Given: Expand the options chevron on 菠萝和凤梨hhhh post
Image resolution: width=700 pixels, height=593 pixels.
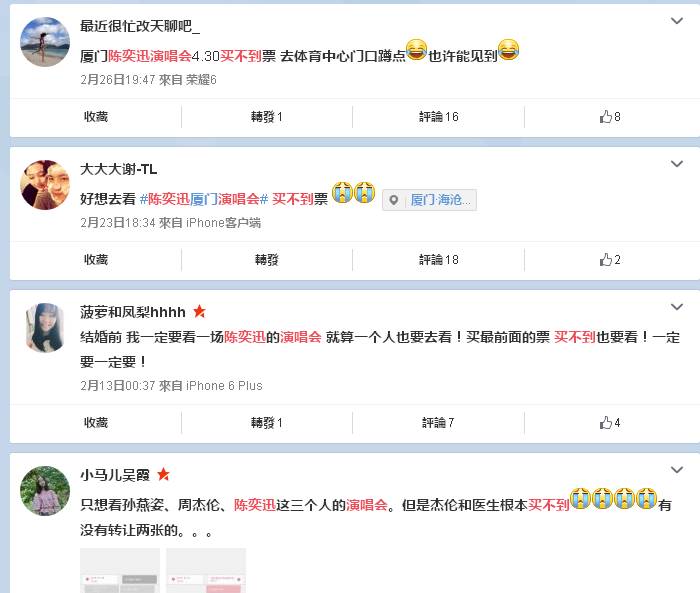Looking at the screenshot, I should coord(677,307).
